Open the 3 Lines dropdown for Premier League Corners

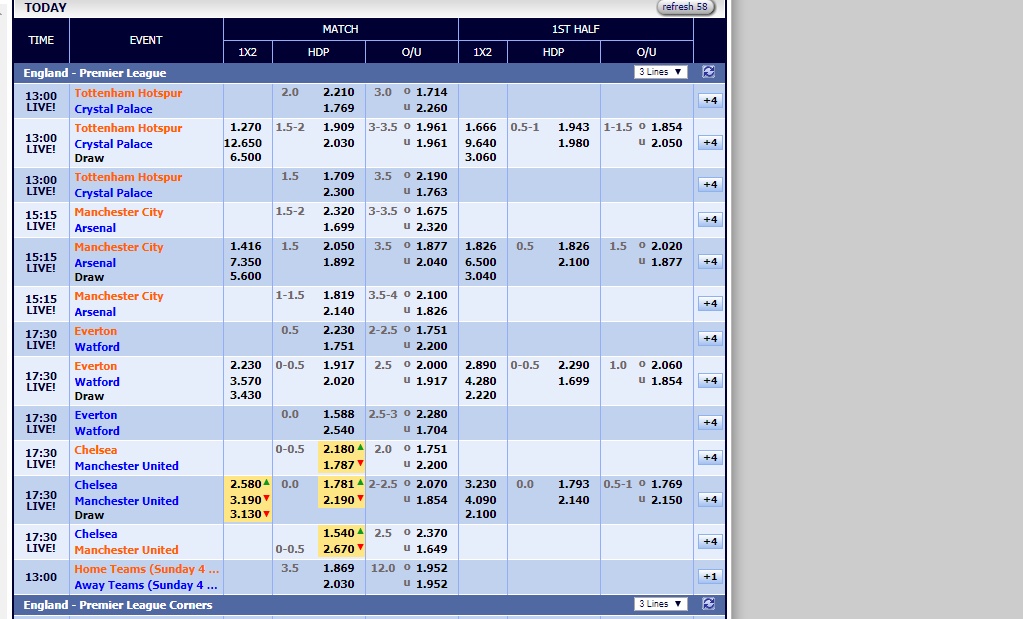click(x=660, y=604)
